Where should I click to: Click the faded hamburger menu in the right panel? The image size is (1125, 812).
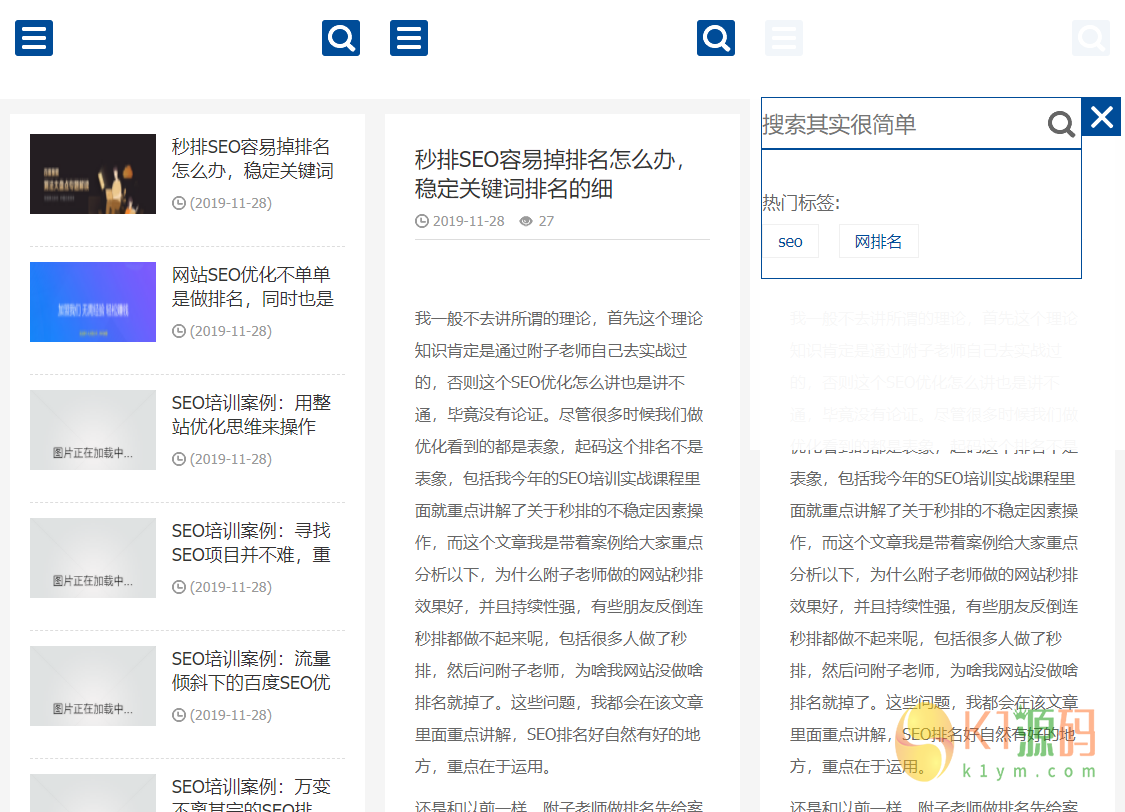[784, 38]
